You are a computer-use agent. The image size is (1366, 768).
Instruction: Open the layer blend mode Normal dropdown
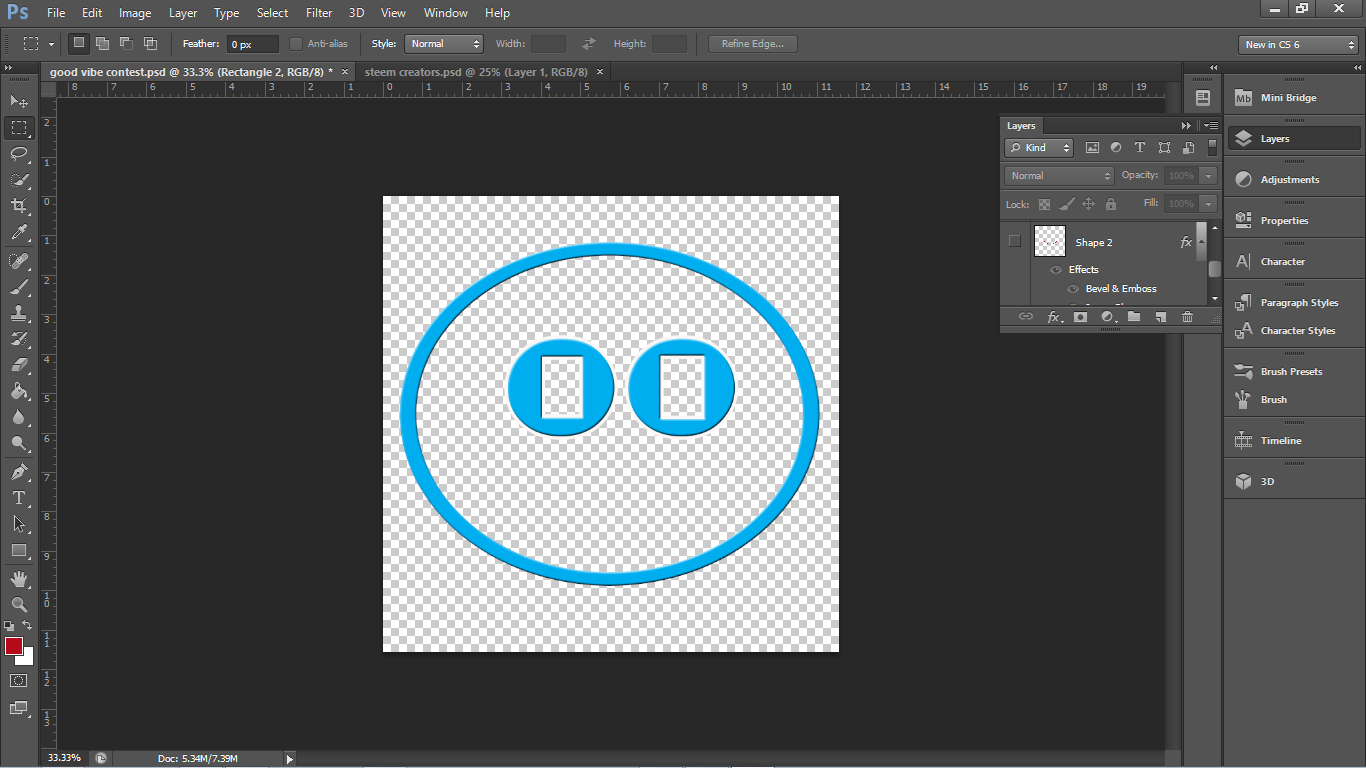1059,176
